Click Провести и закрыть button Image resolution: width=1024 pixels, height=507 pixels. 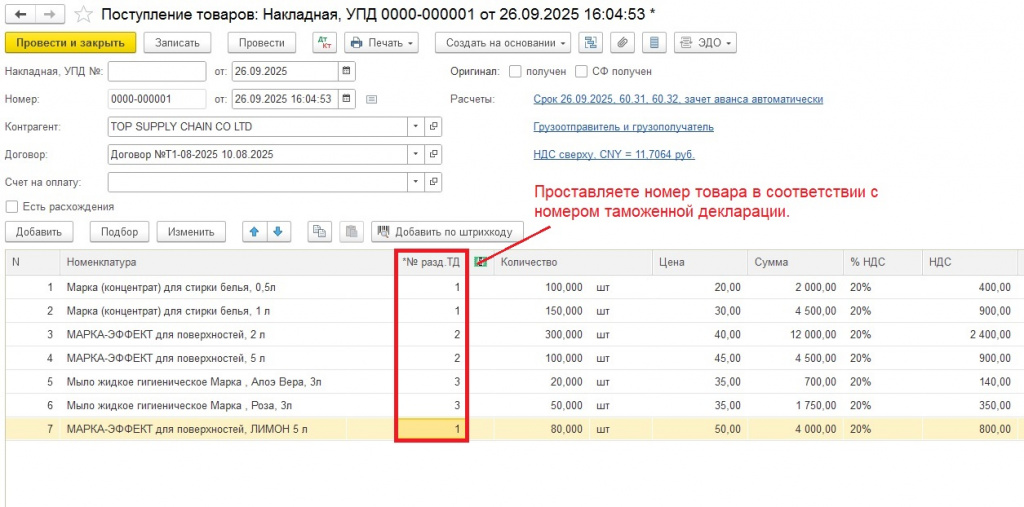[70, 43]
